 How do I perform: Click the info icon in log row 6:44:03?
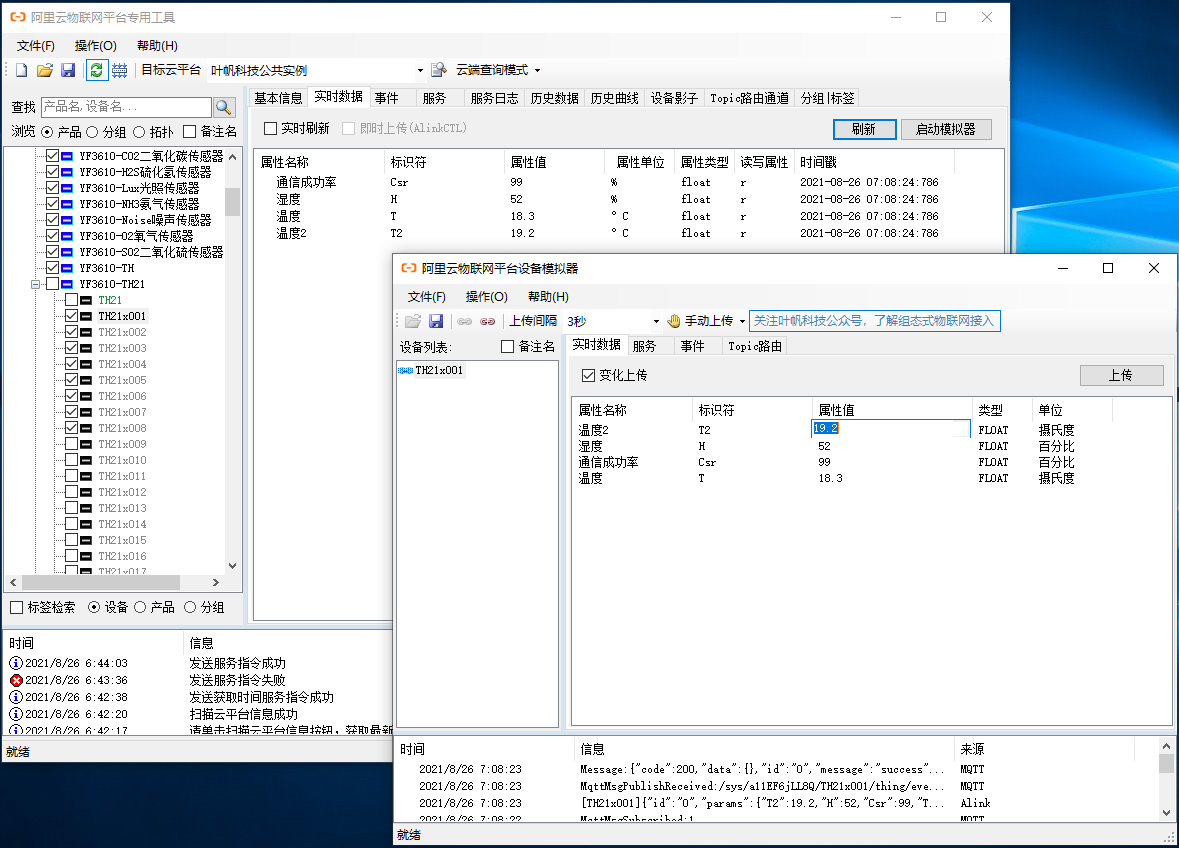16,663
